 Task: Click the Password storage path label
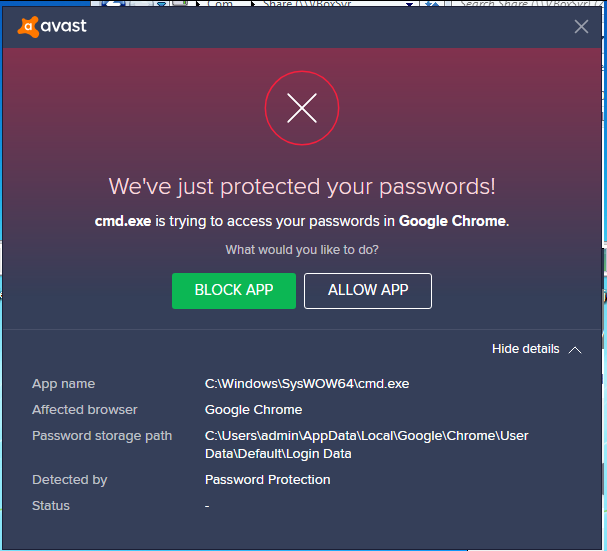[102, 436]
